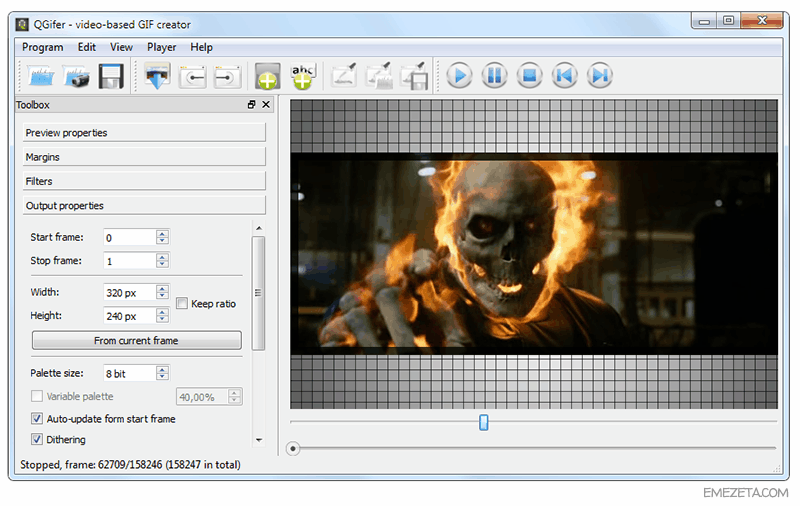Click the Stop frame input field
Viewport: 800px width, 506px height.
[x=130, y=261]
